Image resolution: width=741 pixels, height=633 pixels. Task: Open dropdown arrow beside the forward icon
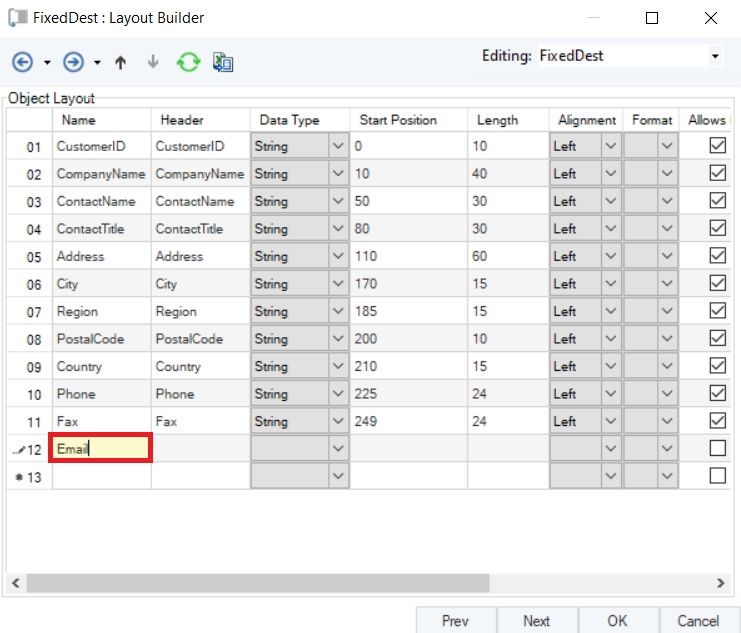click(x=97, y=63)
